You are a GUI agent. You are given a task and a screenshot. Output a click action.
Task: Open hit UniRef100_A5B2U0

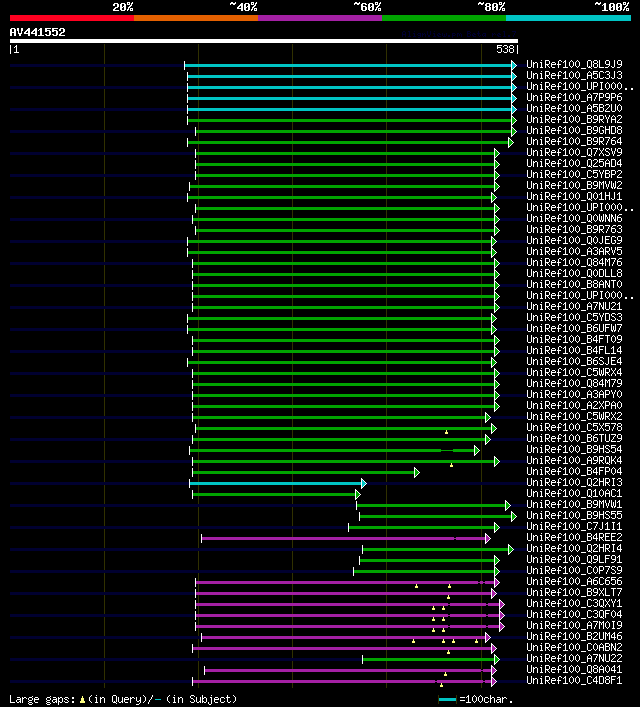pos(574,108)
